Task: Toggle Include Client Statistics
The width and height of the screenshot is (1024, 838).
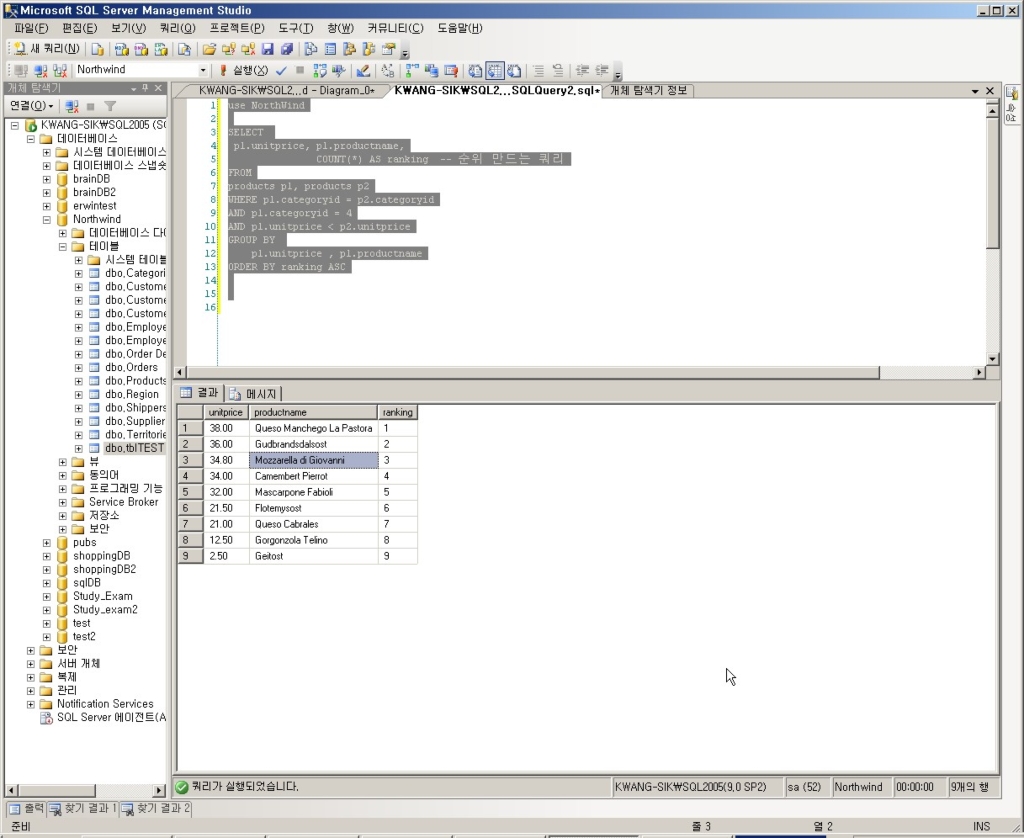Action: pyautogui.click(x=432, y=70)
